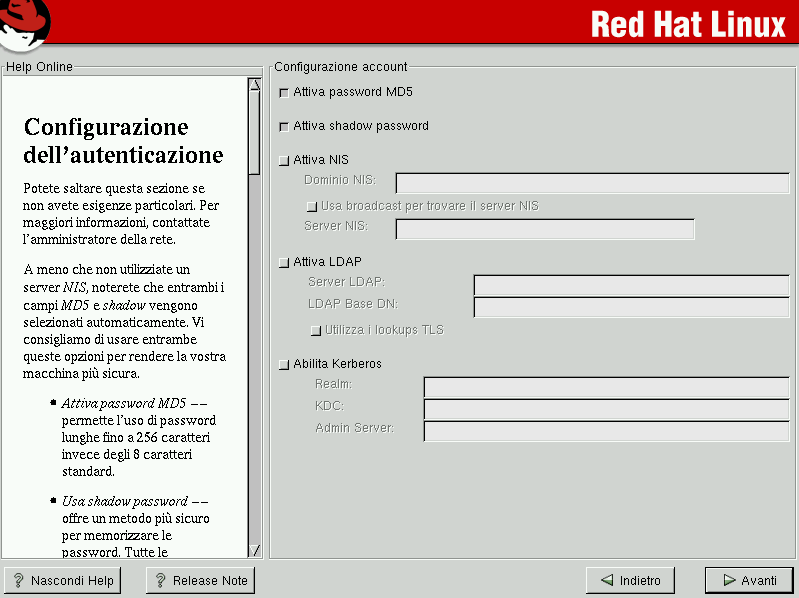Click the help panel scrollbar thumb
The height and width of the screenshot is (598, 799).
254,130
